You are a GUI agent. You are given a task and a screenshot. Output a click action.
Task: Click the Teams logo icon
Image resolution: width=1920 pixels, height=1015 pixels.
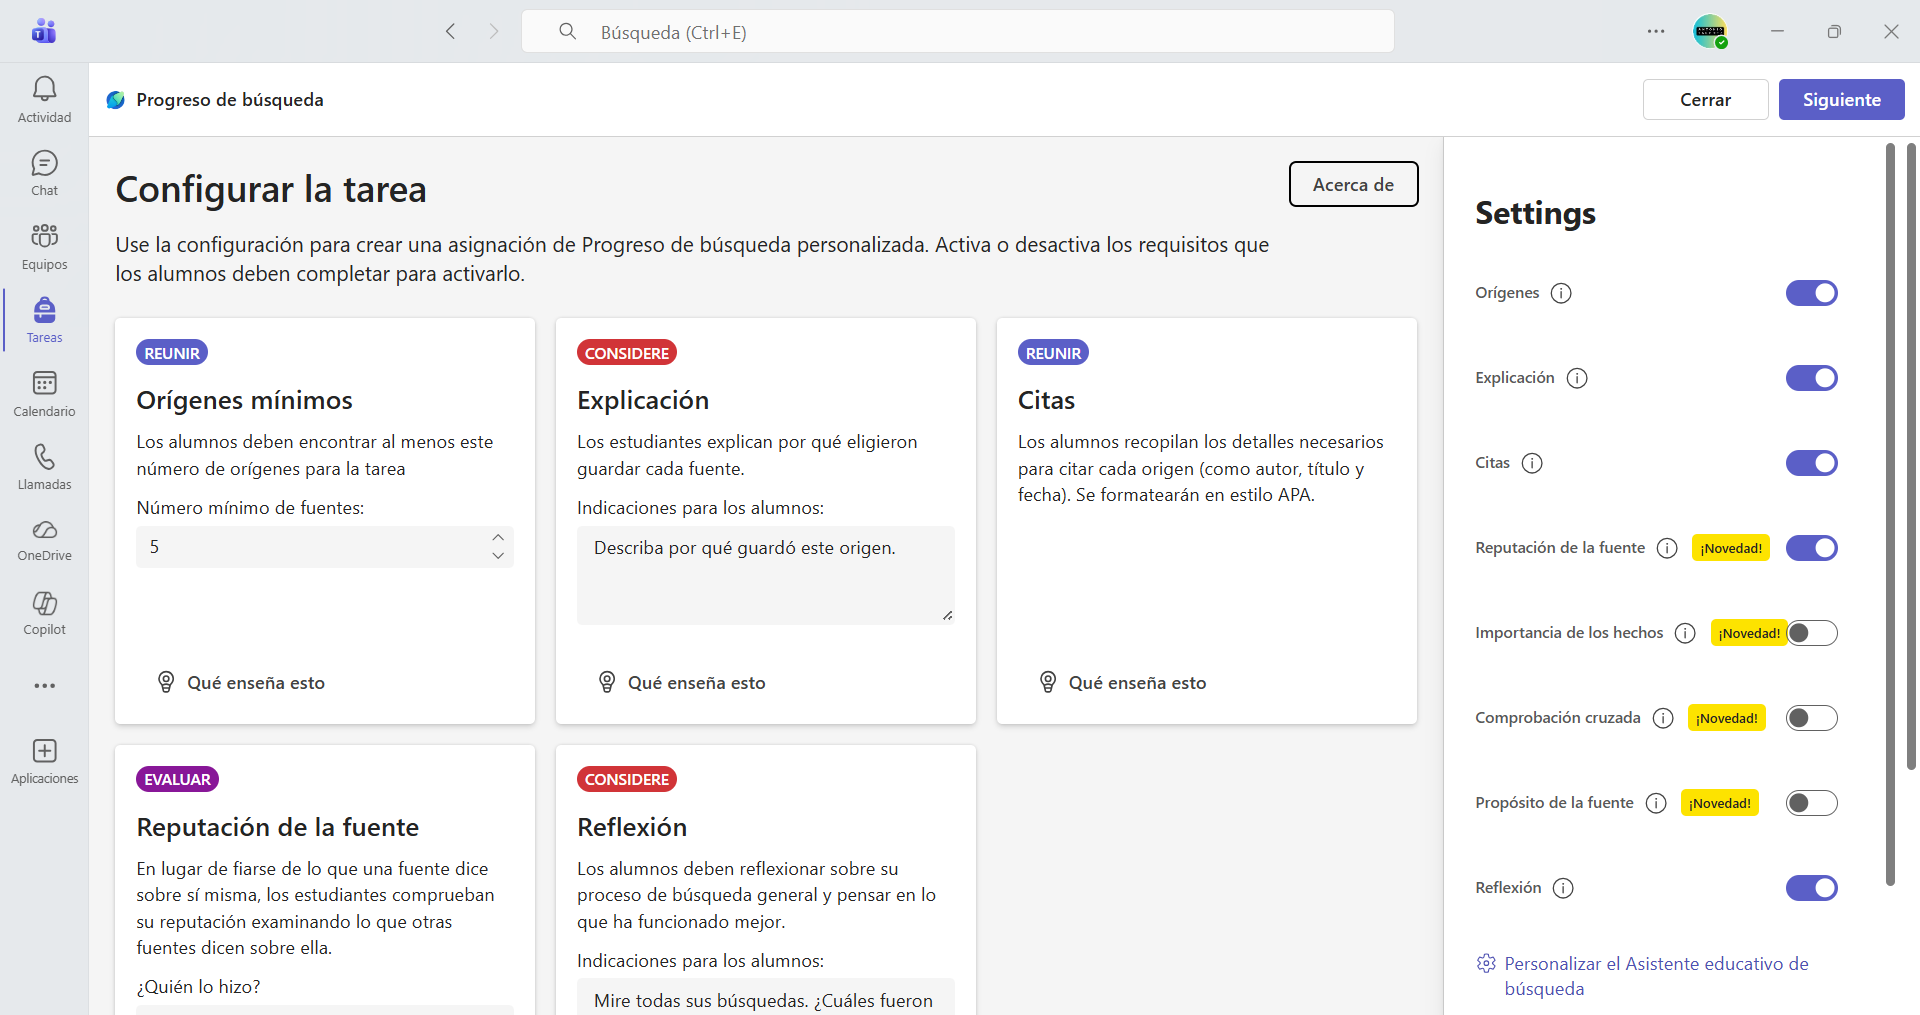[44, 31]
